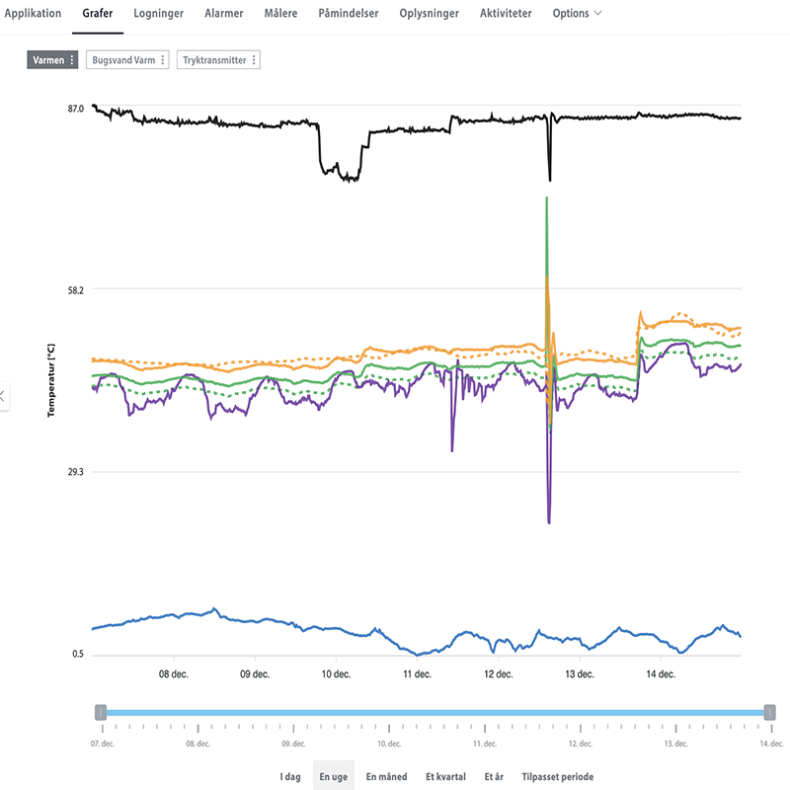Show the Aktiviteter tab
The height and width of the screenshot is (790, 790).
coord(505,14)
